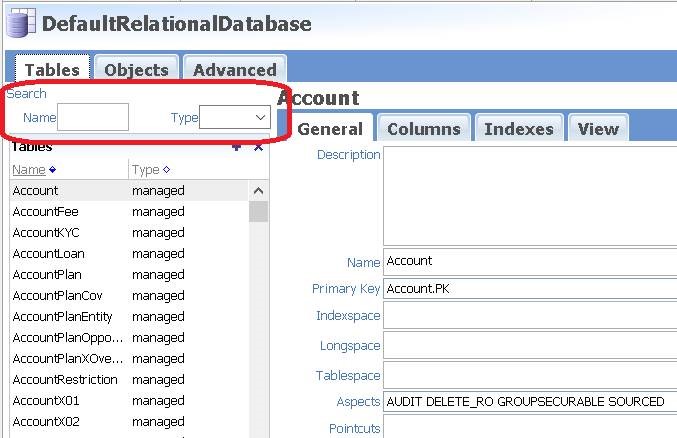Click the Primary Key field
The width and height of the screenshot is (677, 438).
coord(530,289)
